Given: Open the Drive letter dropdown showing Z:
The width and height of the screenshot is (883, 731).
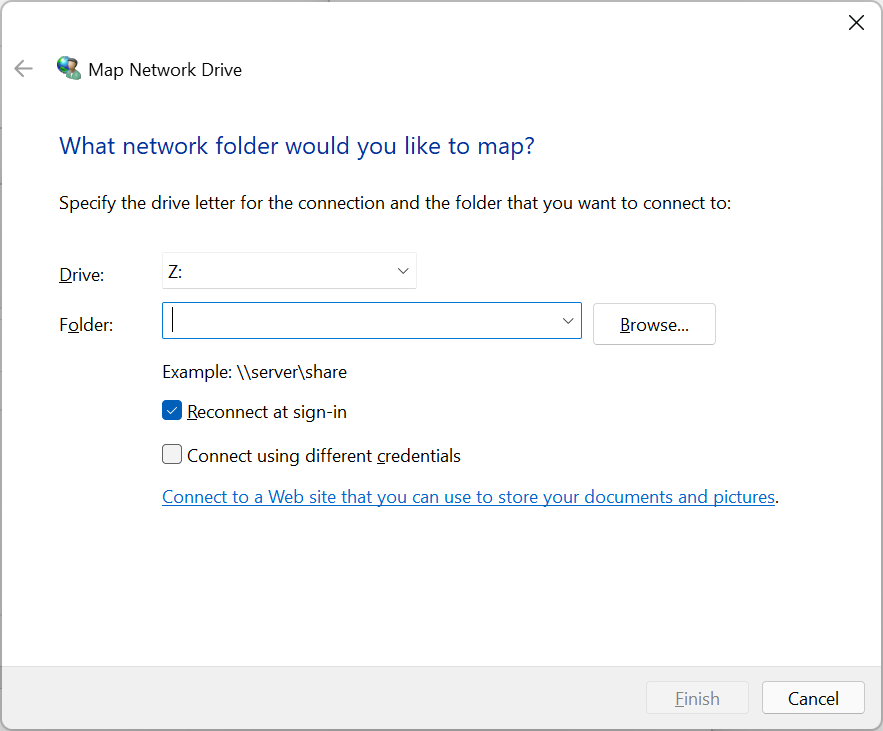Looking at the screenshot, I should [289, 271].
